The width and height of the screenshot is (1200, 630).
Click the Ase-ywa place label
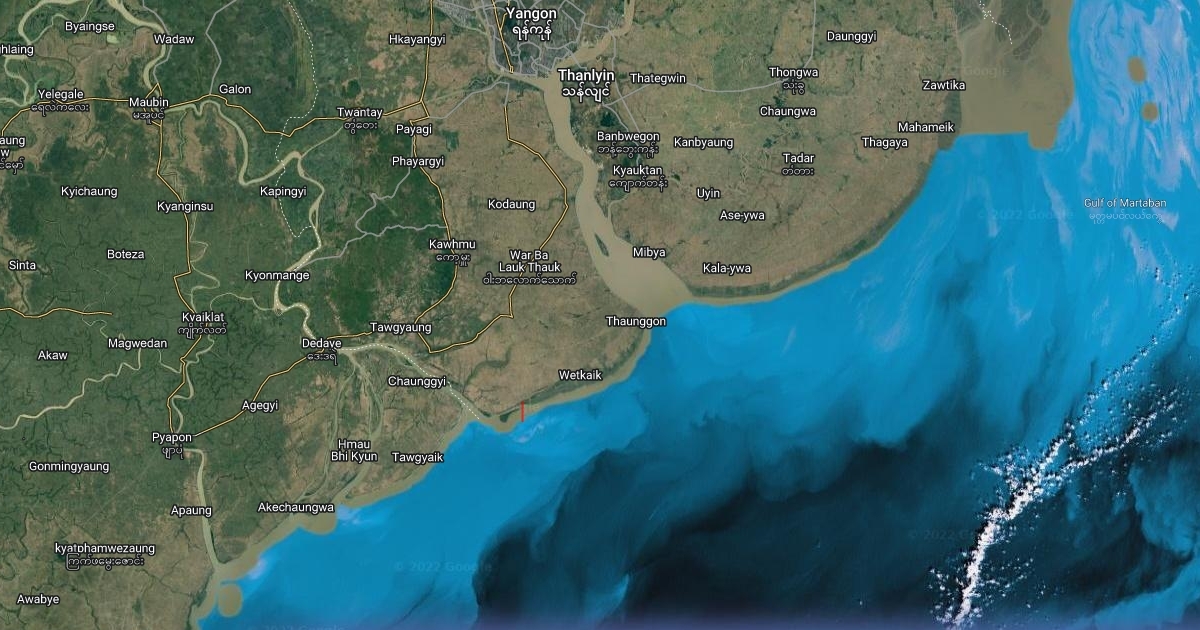pos(742,215)
